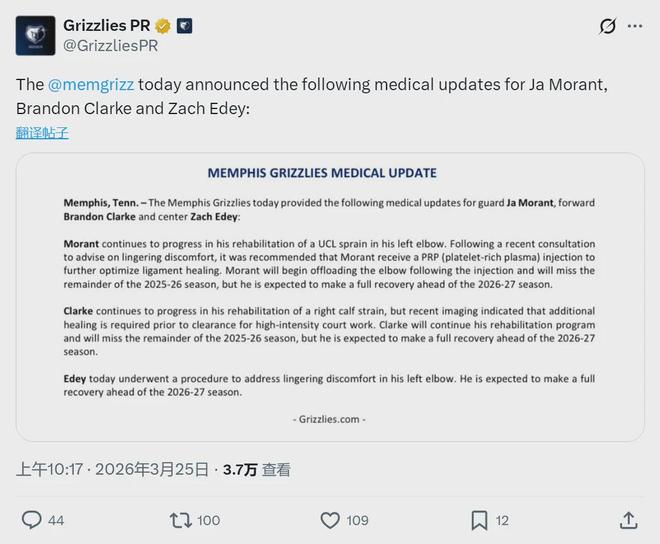Click the like count showing 109

(357, 520)
